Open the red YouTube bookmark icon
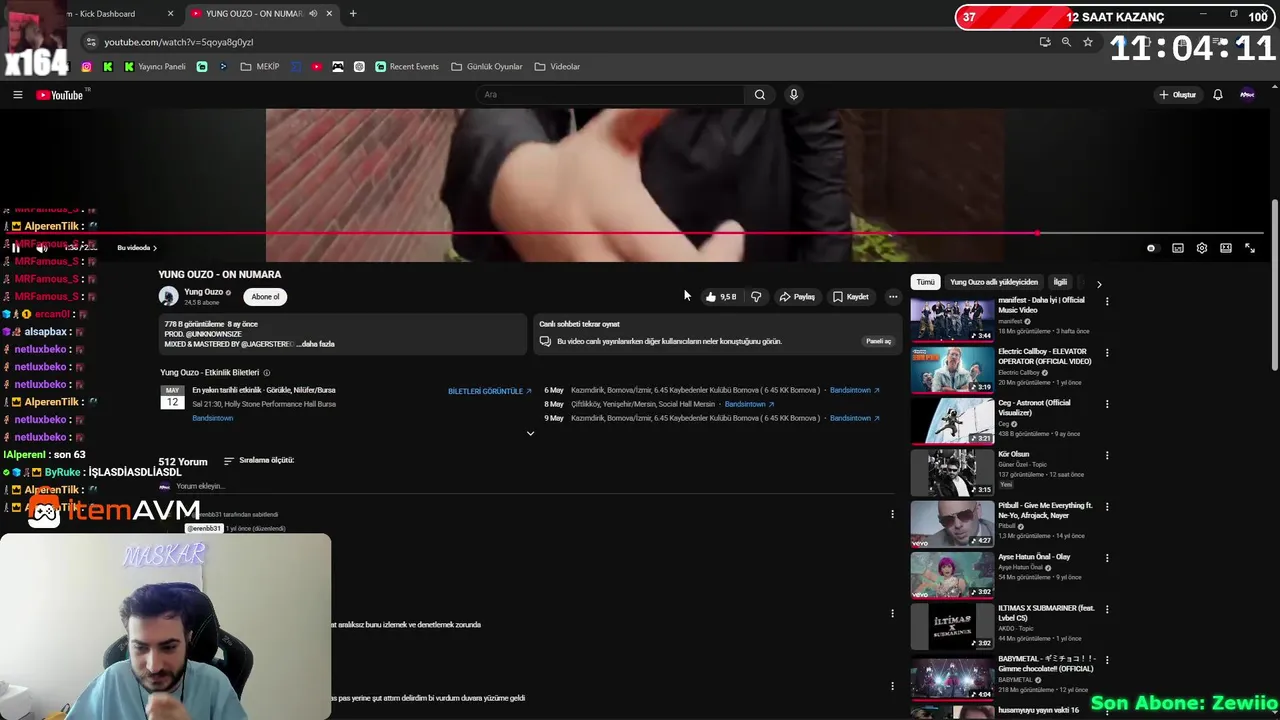1280x720 pixels. pos(317,67)
